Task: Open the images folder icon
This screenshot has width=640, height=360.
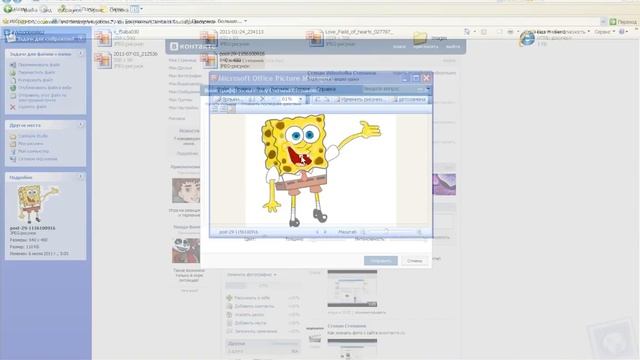Action: pos(420,38)
